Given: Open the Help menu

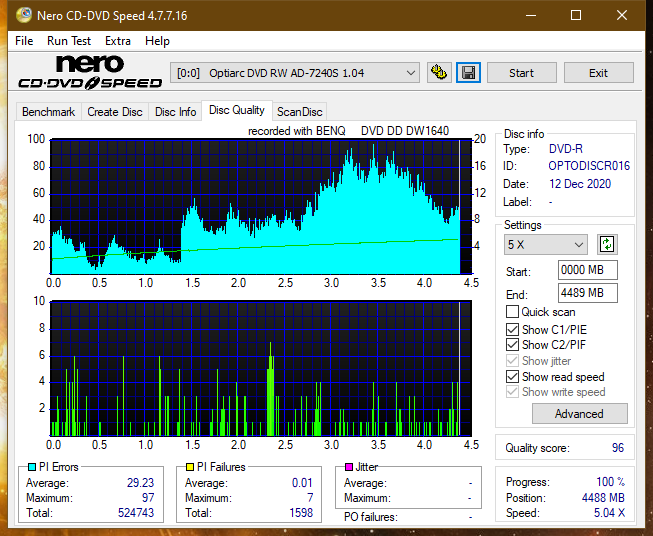Looking at the screenshot, I should pyautogui.click(x=157, y=41).
